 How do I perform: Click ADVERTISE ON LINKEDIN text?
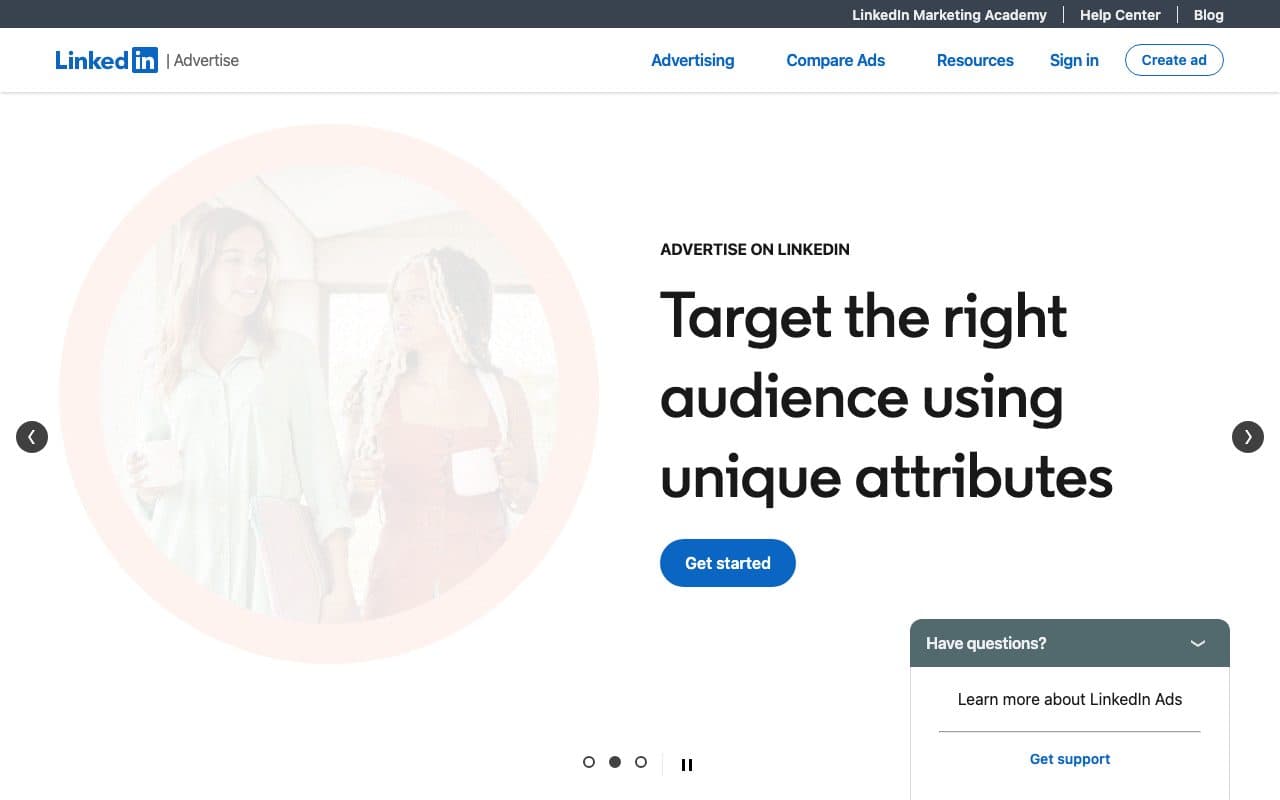755,250
